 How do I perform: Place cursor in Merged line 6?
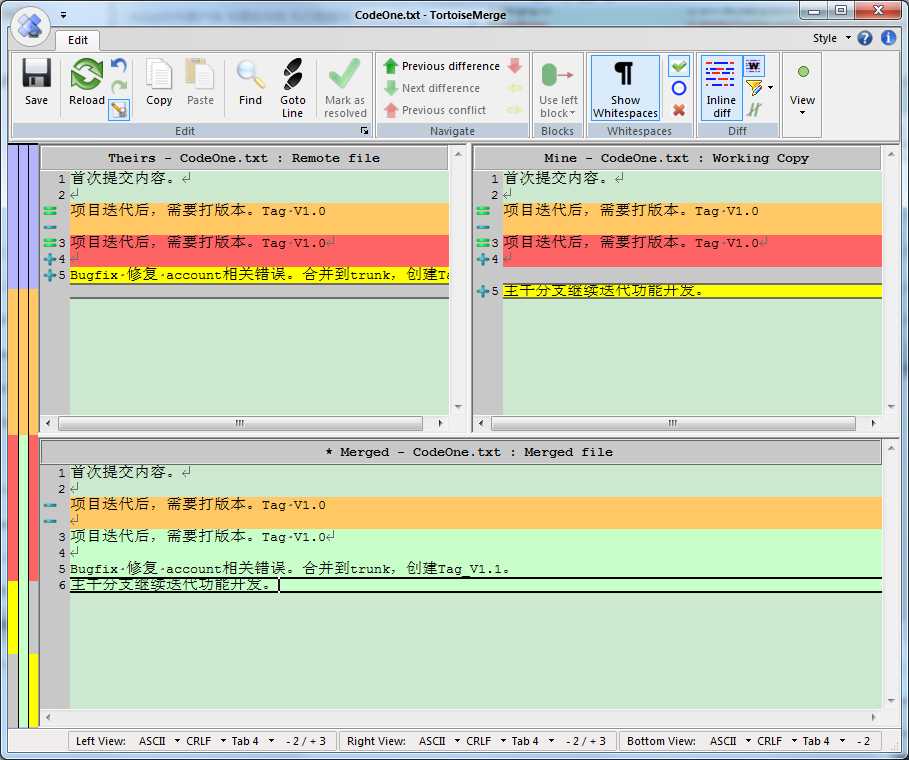click(x=475, y=585)
